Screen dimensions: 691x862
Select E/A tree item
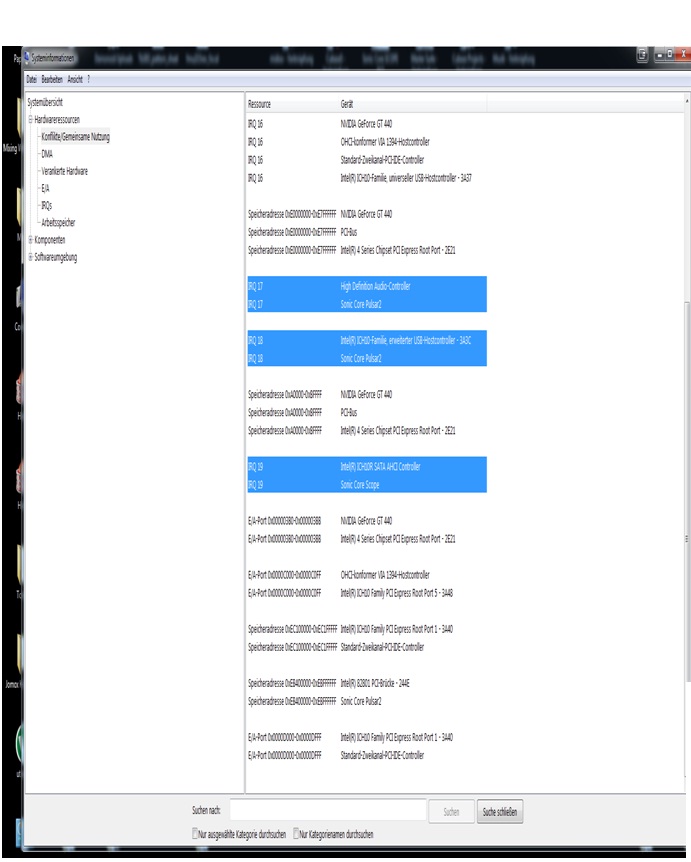tap(45, 188)
